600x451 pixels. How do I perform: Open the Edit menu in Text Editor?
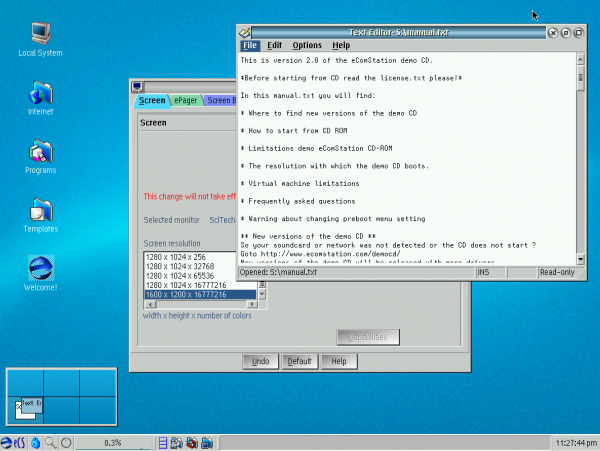[274, 45]
